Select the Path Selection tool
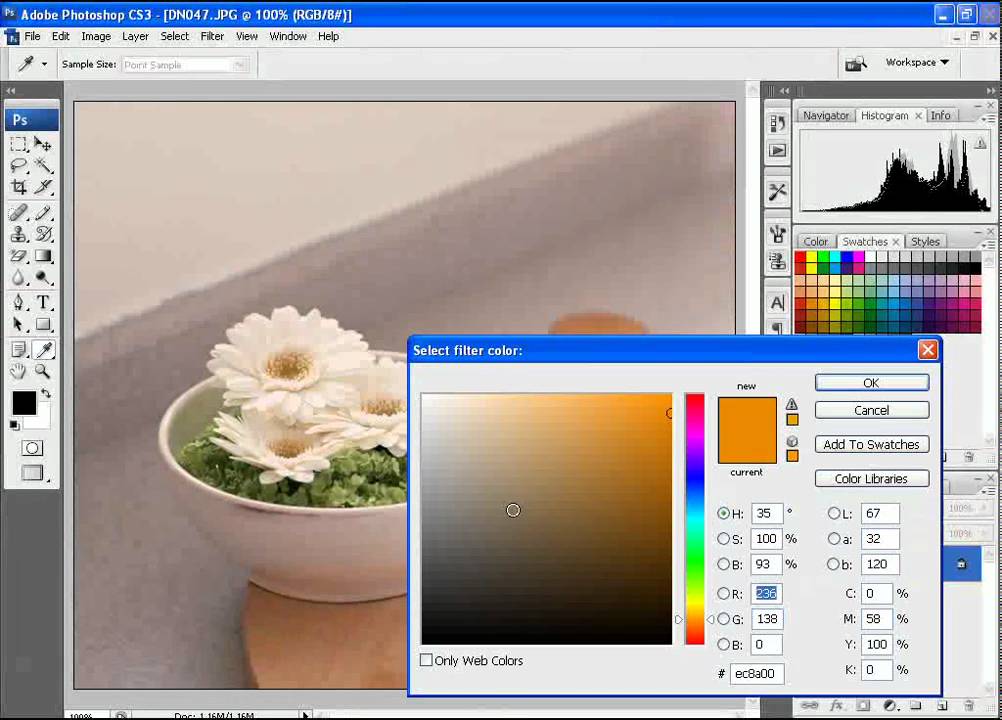The image size is (1002, 720). tap(19, 324)
